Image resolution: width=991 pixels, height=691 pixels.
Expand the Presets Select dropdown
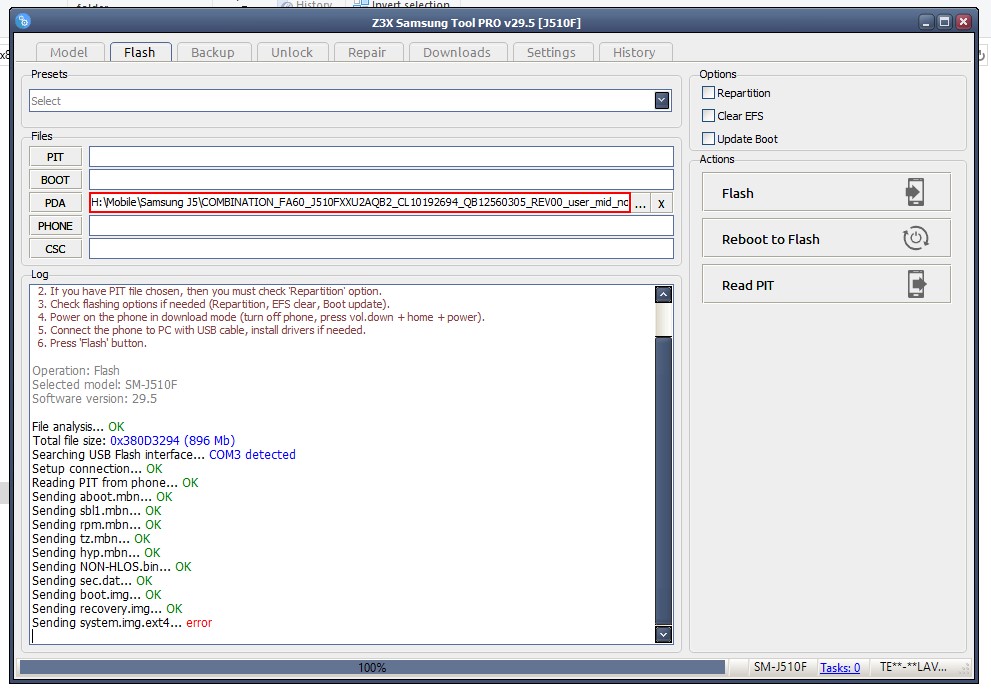(662, 101)
